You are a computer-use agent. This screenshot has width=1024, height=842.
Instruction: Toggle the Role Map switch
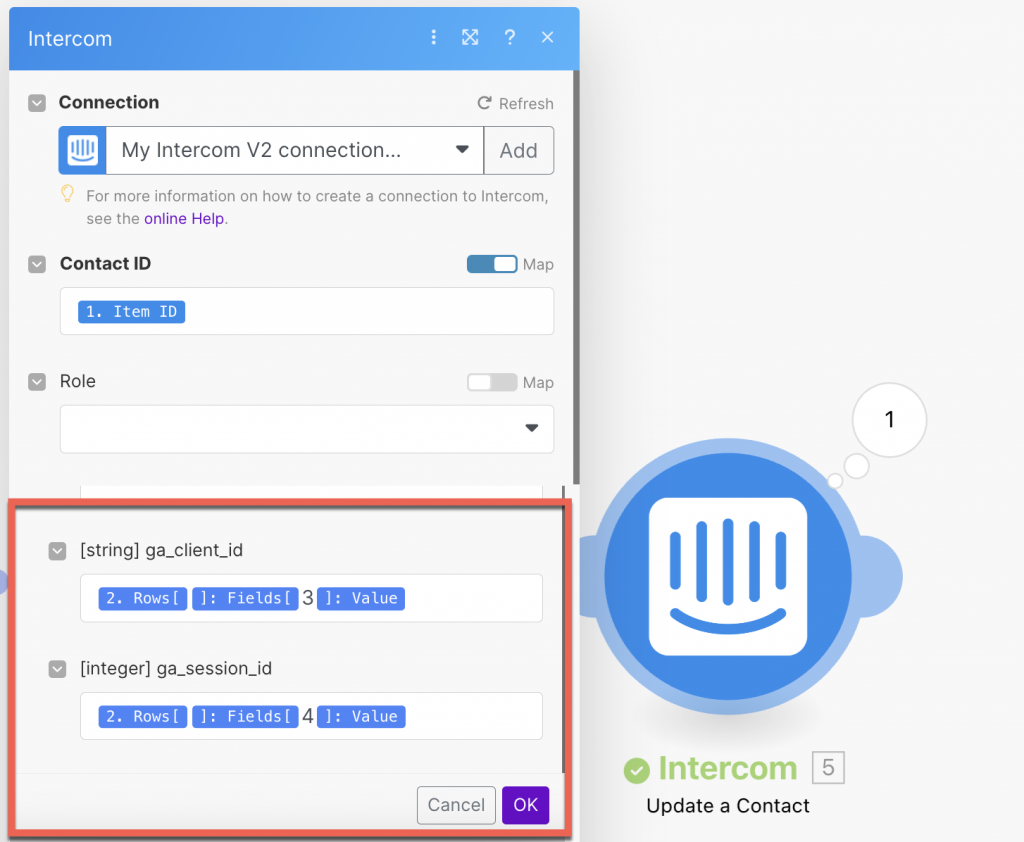click(492, 382)
